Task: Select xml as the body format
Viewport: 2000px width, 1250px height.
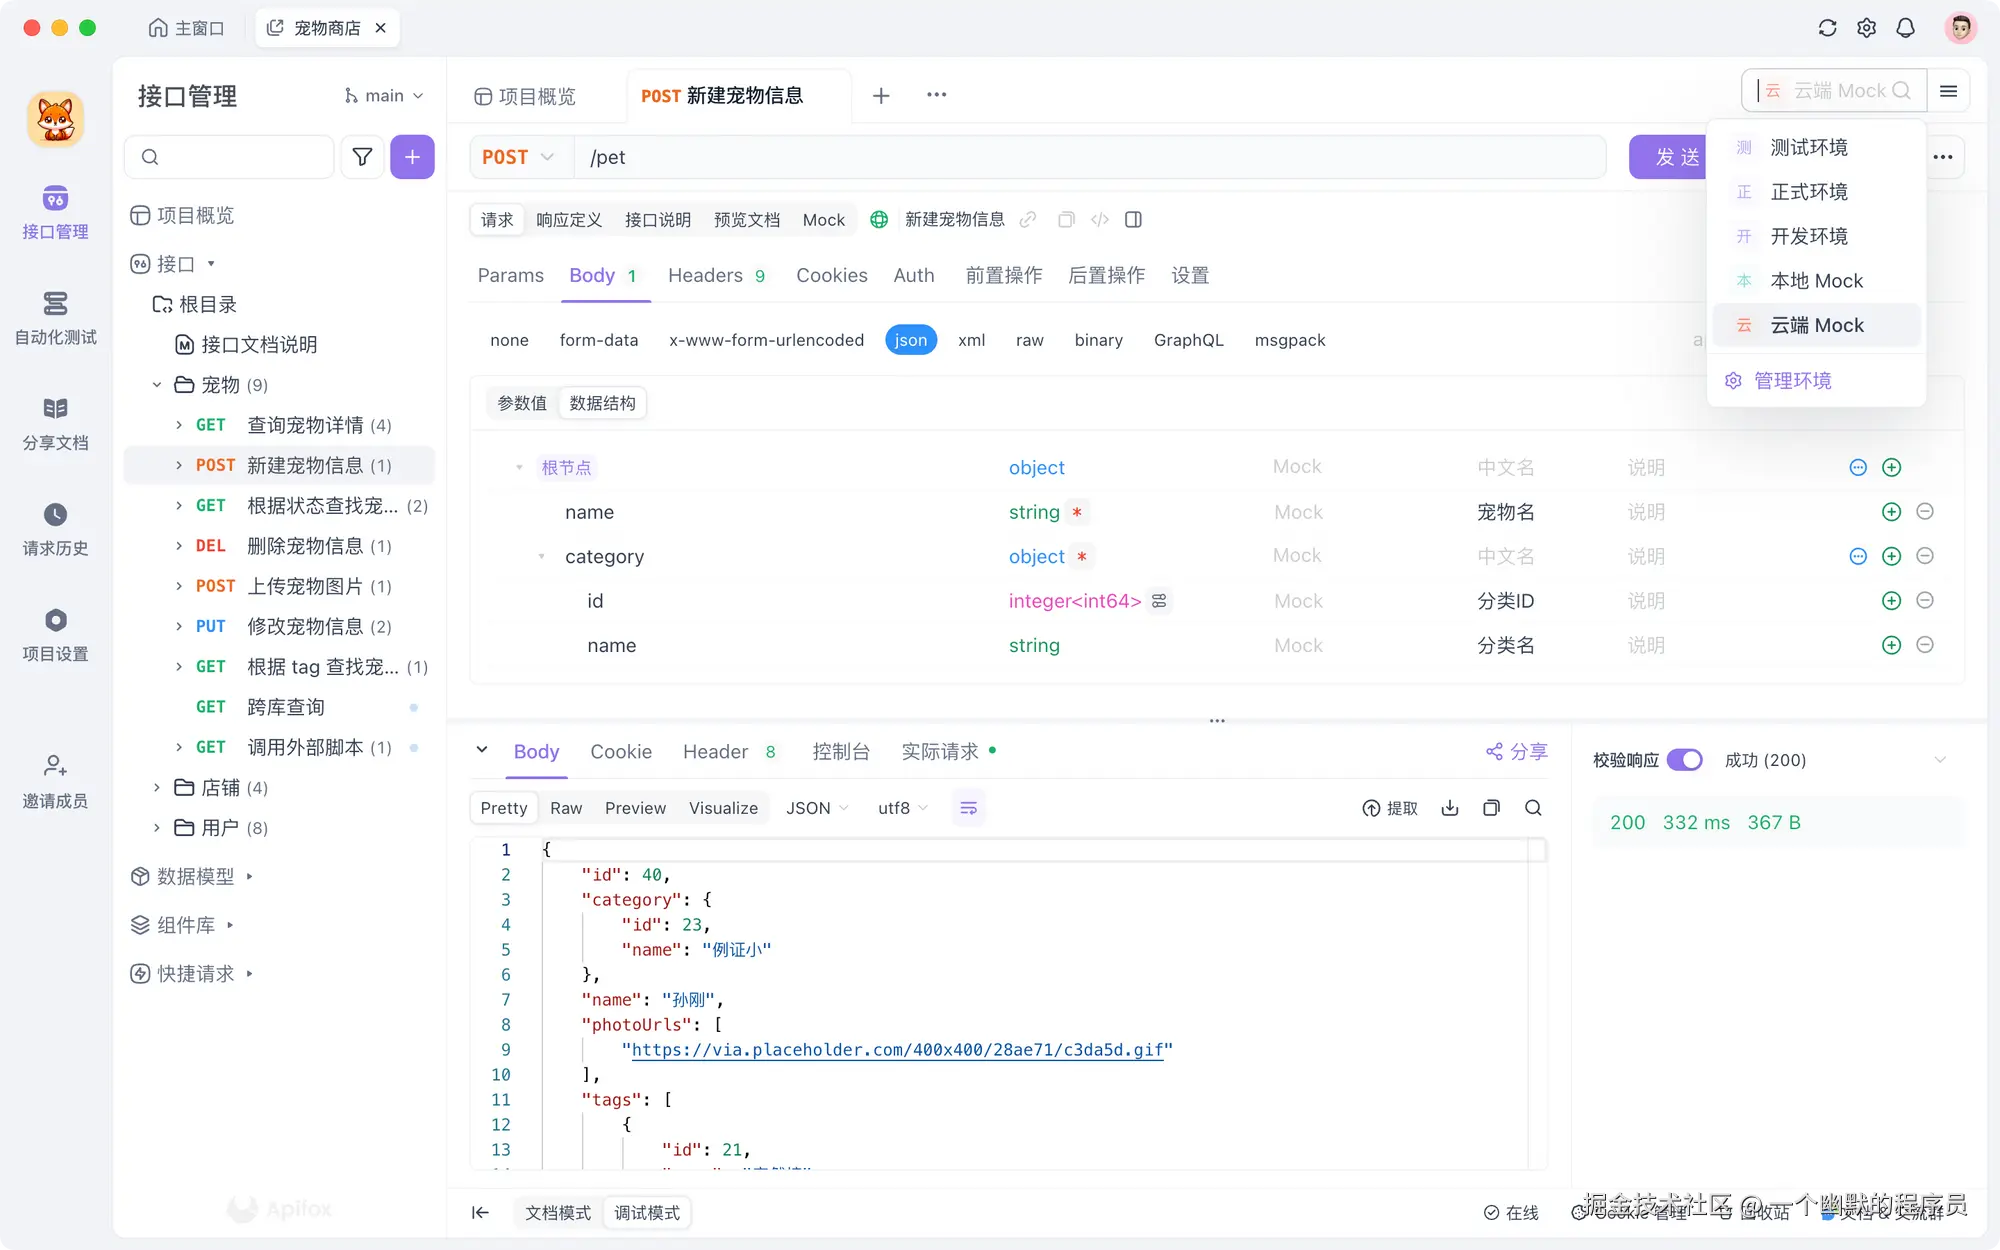Action: click(x=971, y=340)
